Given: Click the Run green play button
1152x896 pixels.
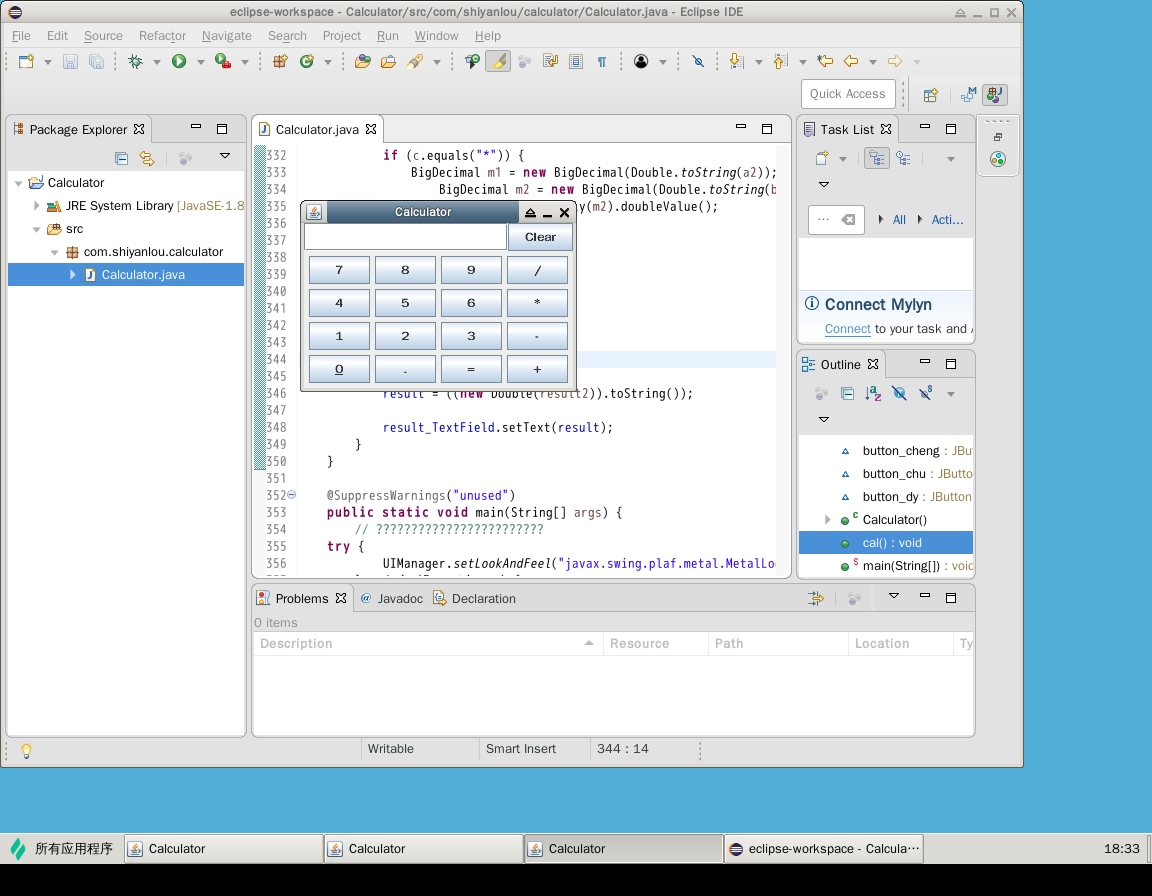Looking at the screenshot, I should 179,62.
